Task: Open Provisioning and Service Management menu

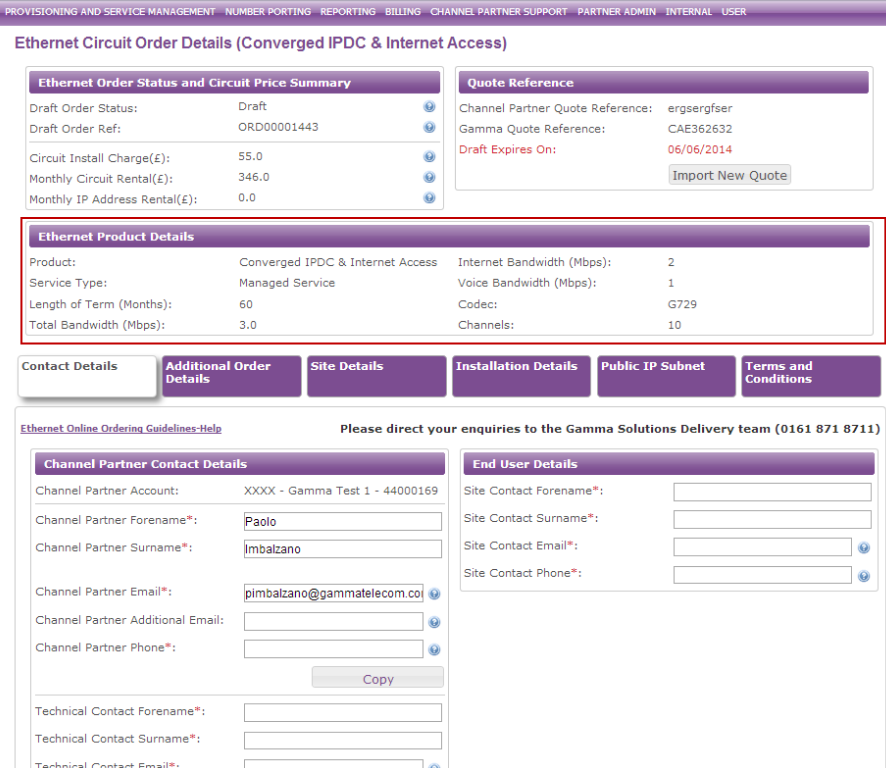Action: [x=110, y=11]
